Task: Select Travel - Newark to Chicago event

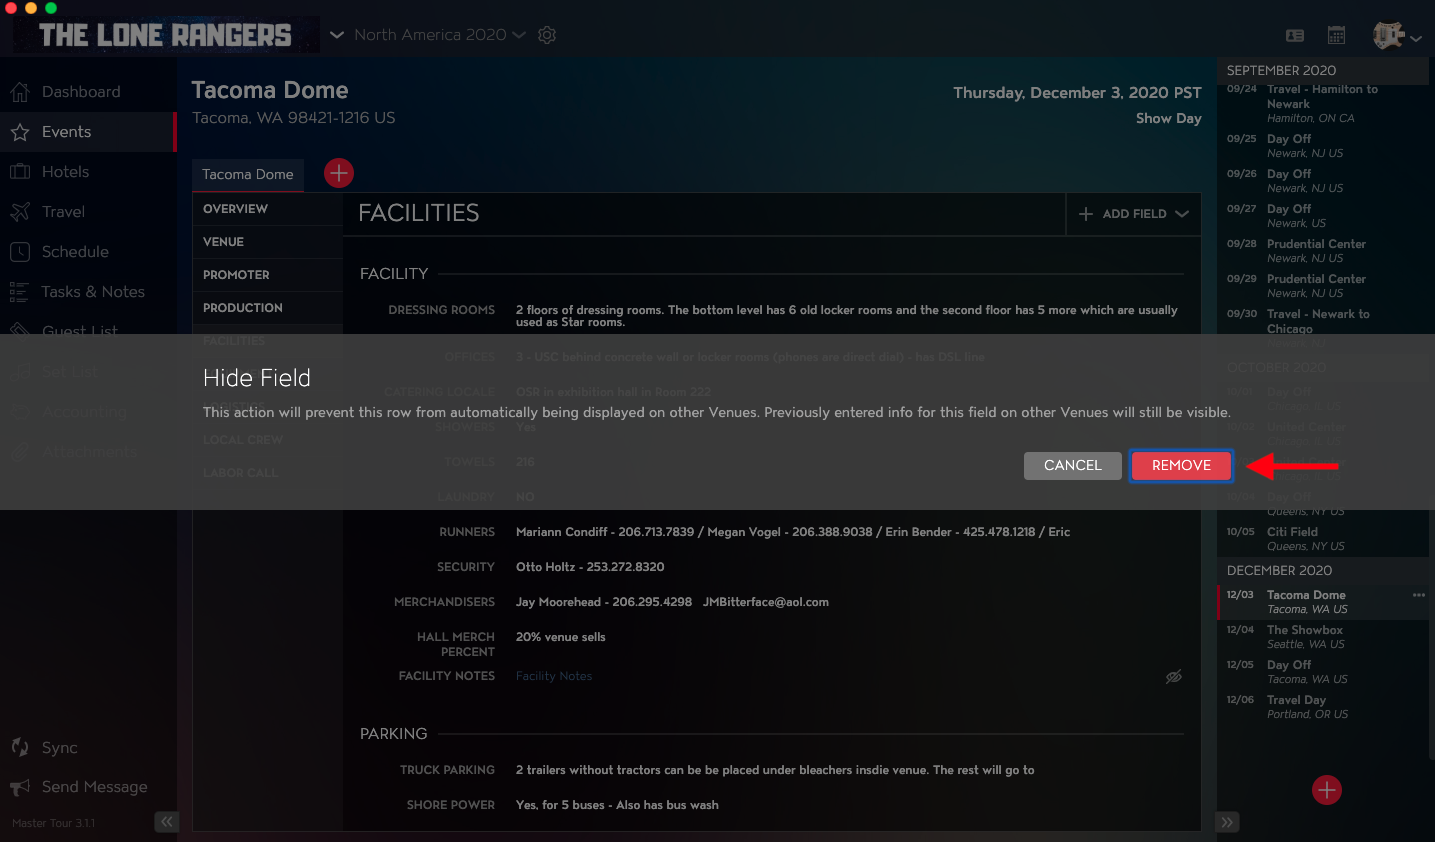Action: pyautogui.click(x=1322, y=321)
